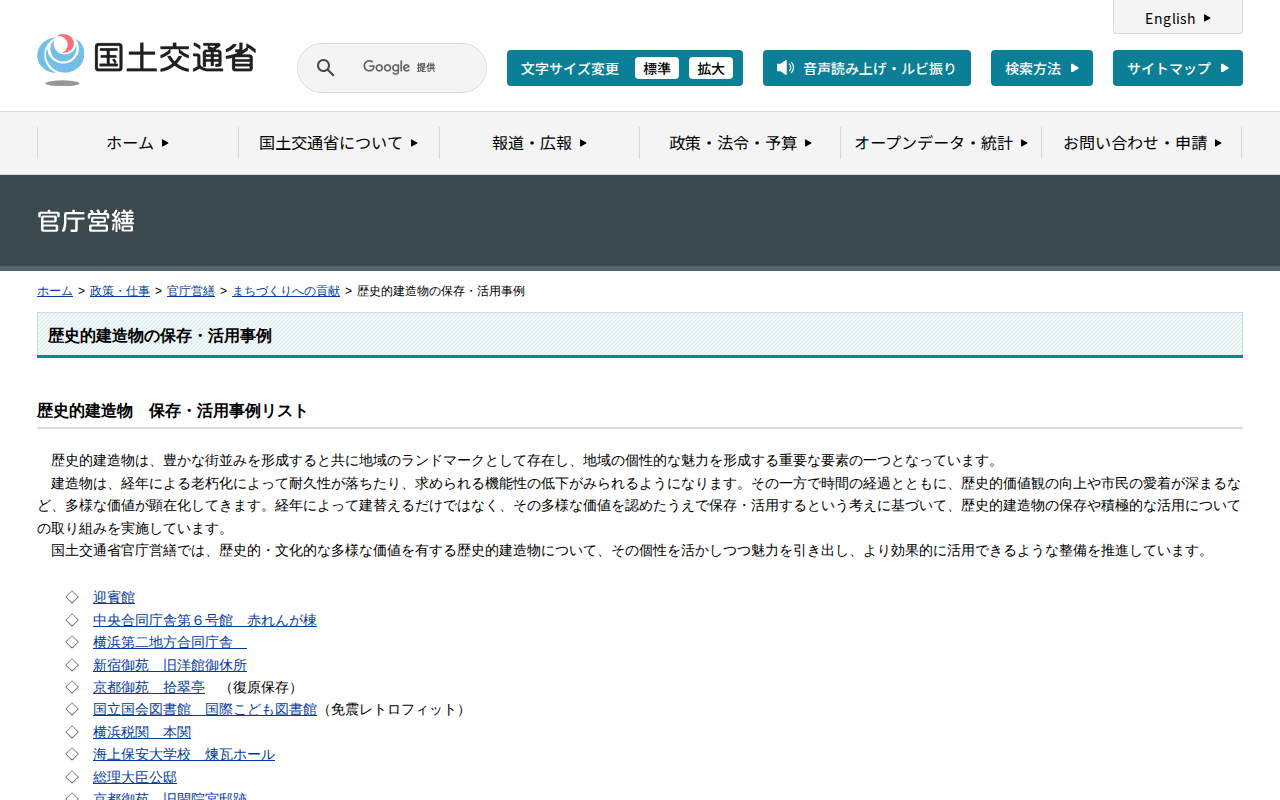Open the 迎賓館 link

[114, 597]
